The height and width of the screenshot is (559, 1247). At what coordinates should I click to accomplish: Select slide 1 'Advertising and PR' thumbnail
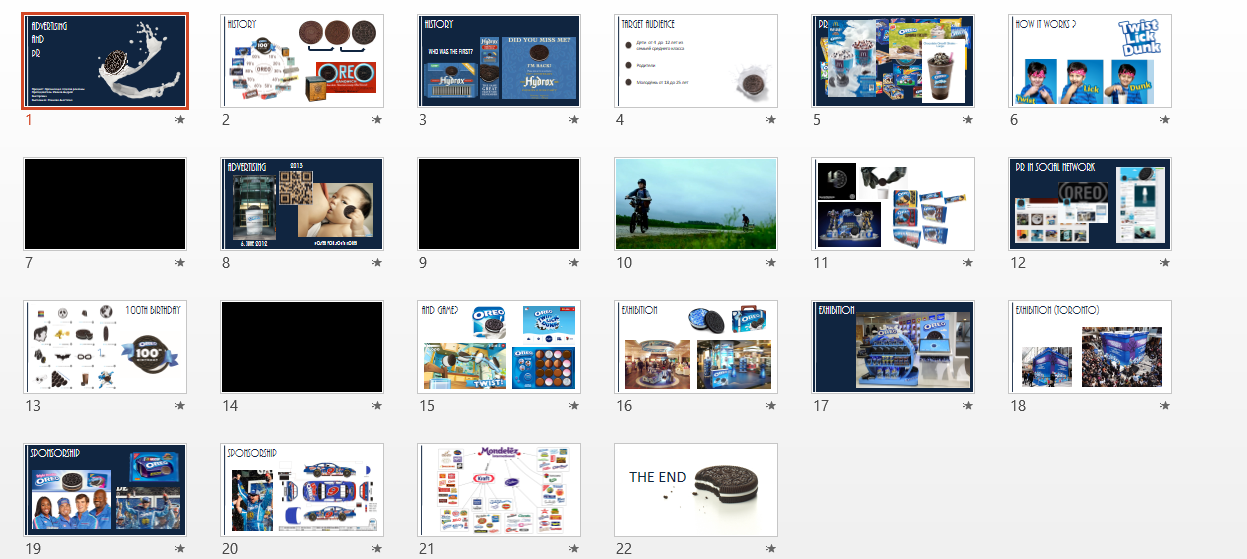click(x=105, y=61)
